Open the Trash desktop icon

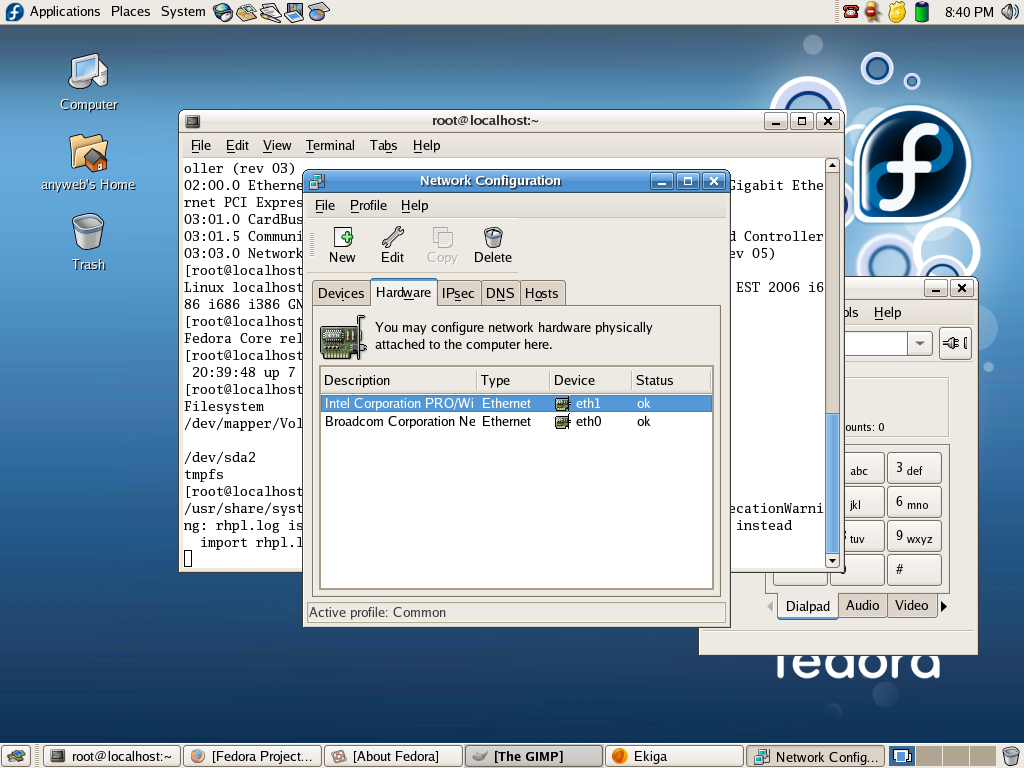[88, 232]
